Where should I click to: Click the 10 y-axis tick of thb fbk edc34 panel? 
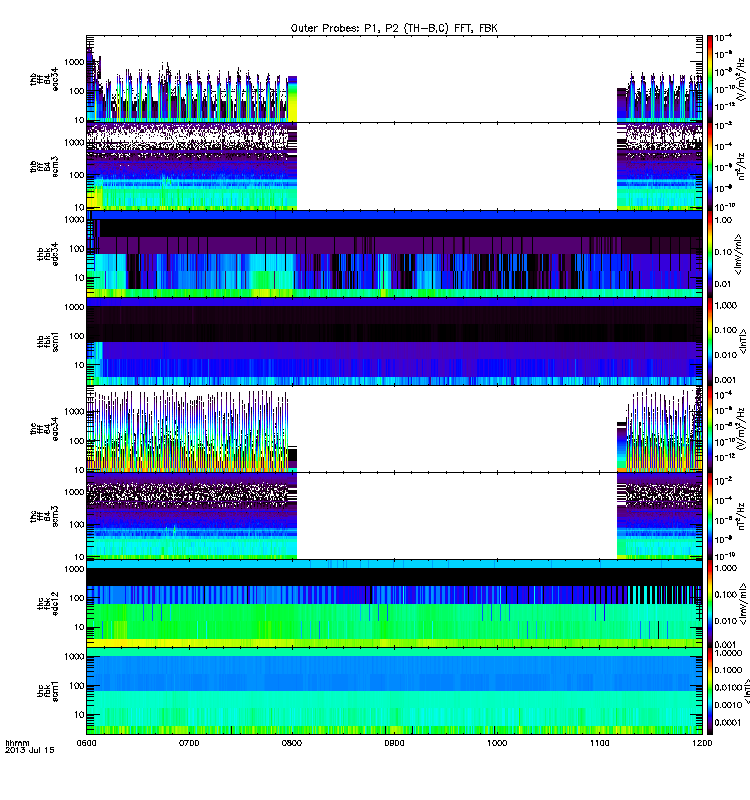pyautogui.click(x=79, y=278)
